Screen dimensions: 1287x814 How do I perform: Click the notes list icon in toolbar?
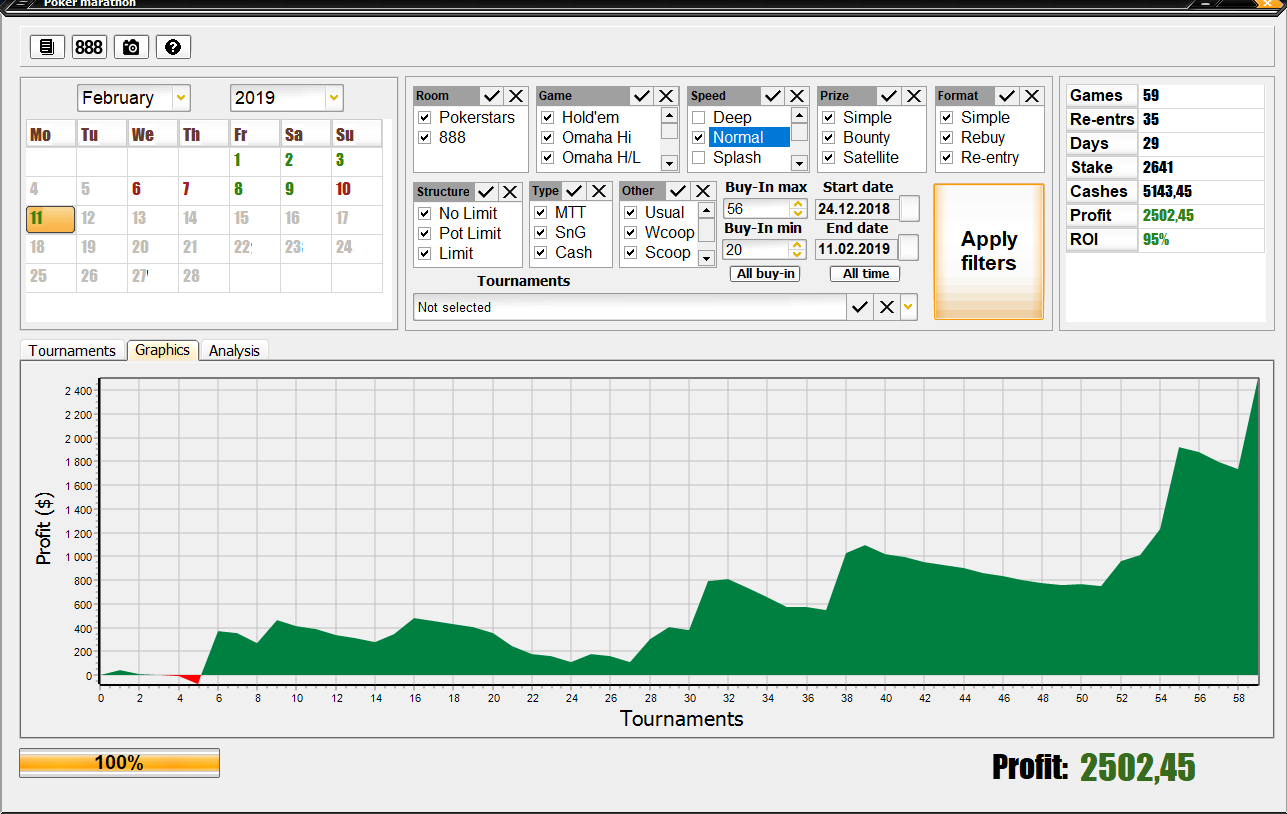[x=47, y=47]
